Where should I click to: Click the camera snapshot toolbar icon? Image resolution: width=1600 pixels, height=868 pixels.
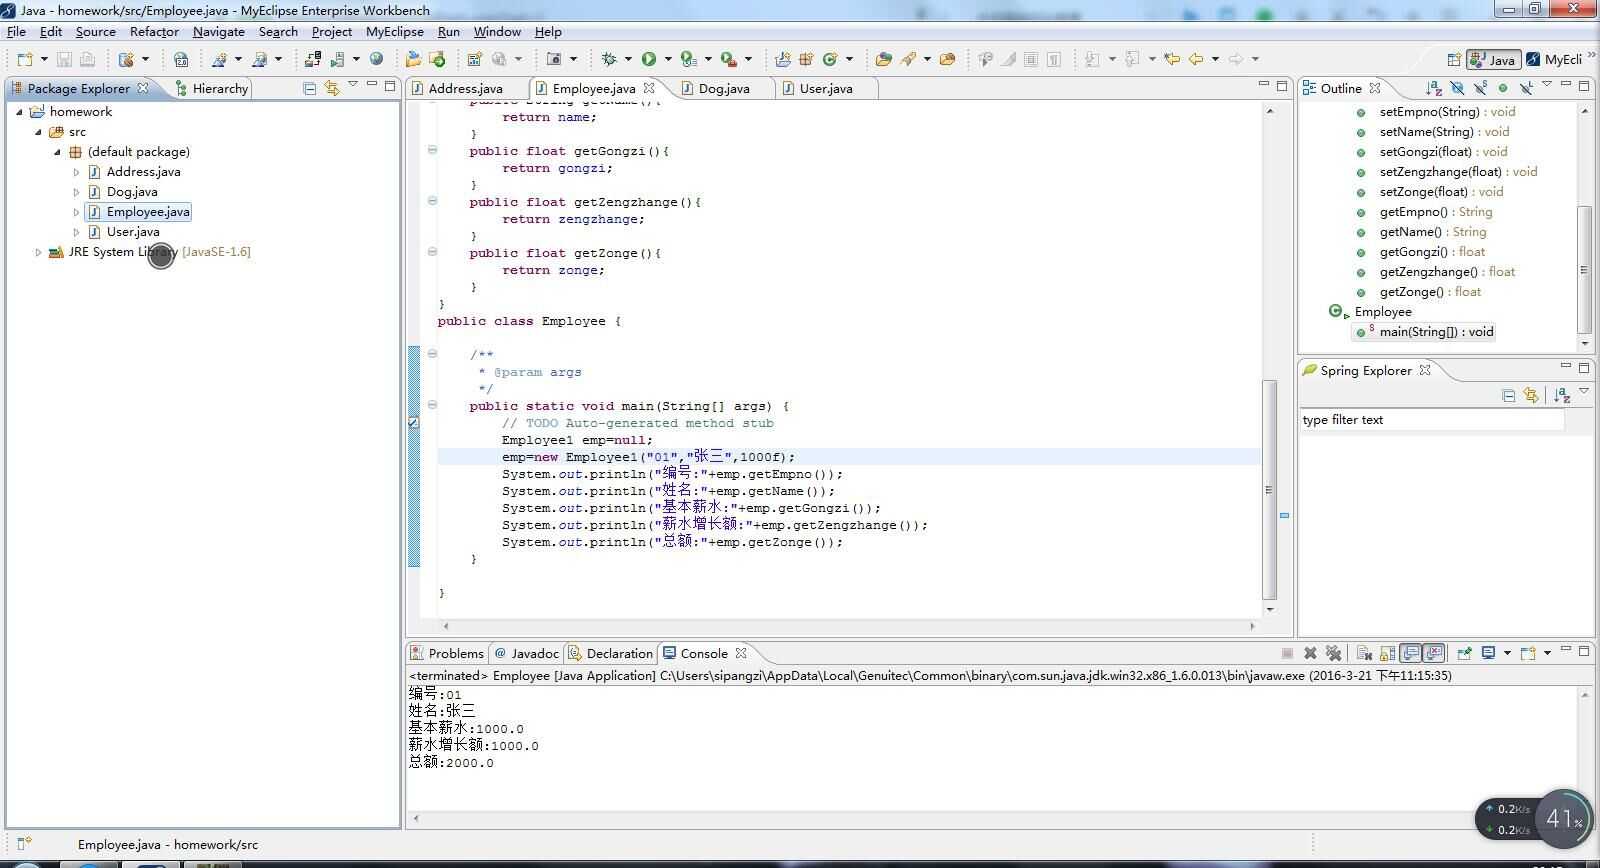tap(554, 59)
